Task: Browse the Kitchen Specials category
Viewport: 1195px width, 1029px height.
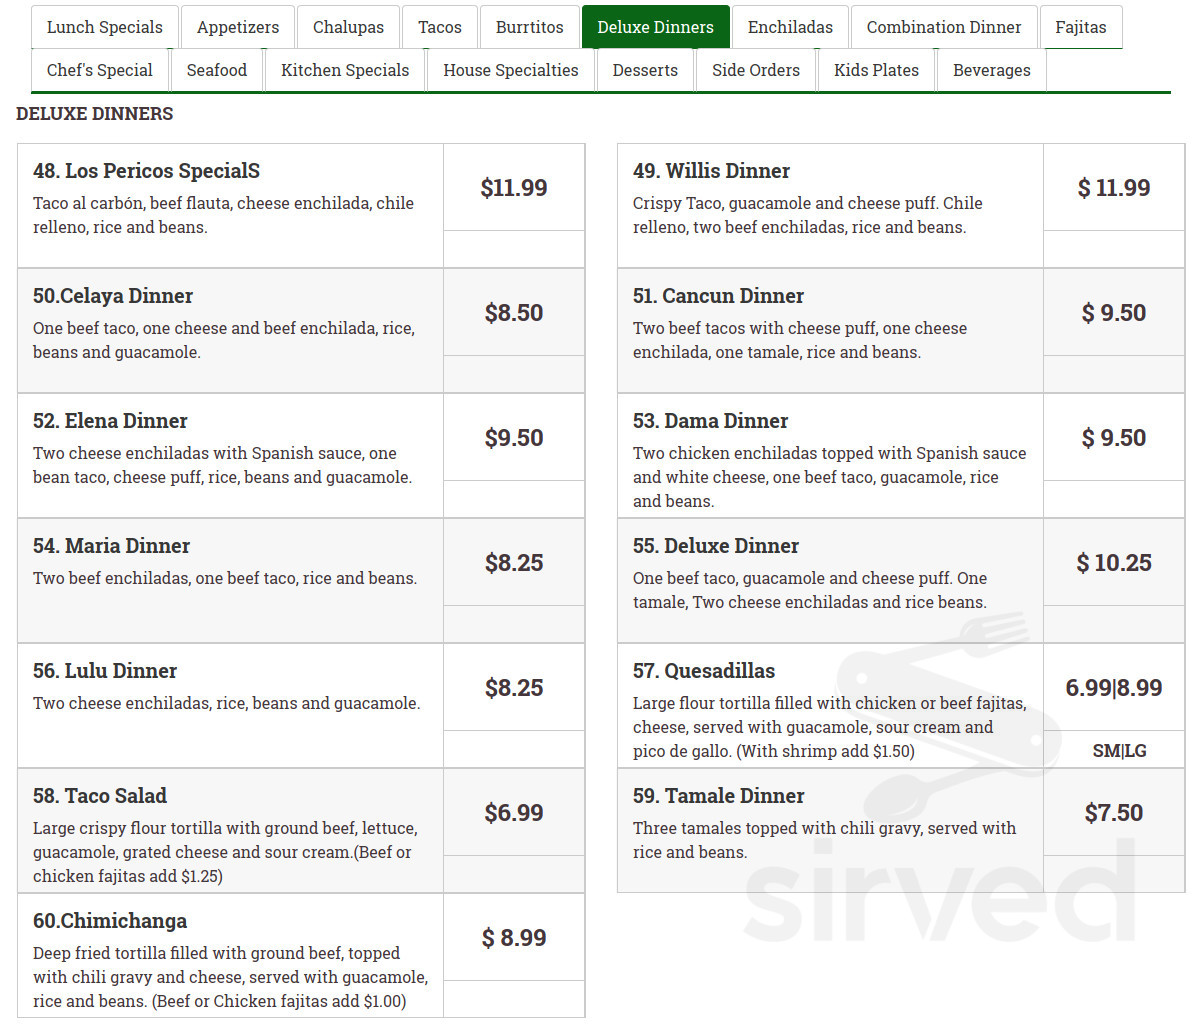Action: (x=344, y=70)
